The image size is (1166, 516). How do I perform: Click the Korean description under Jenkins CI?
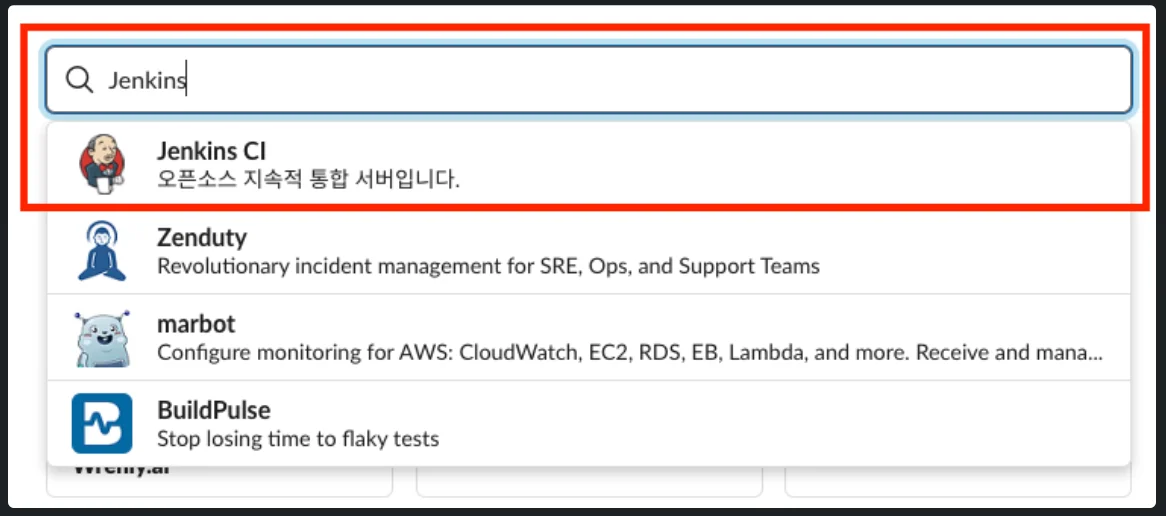point(308,181)
